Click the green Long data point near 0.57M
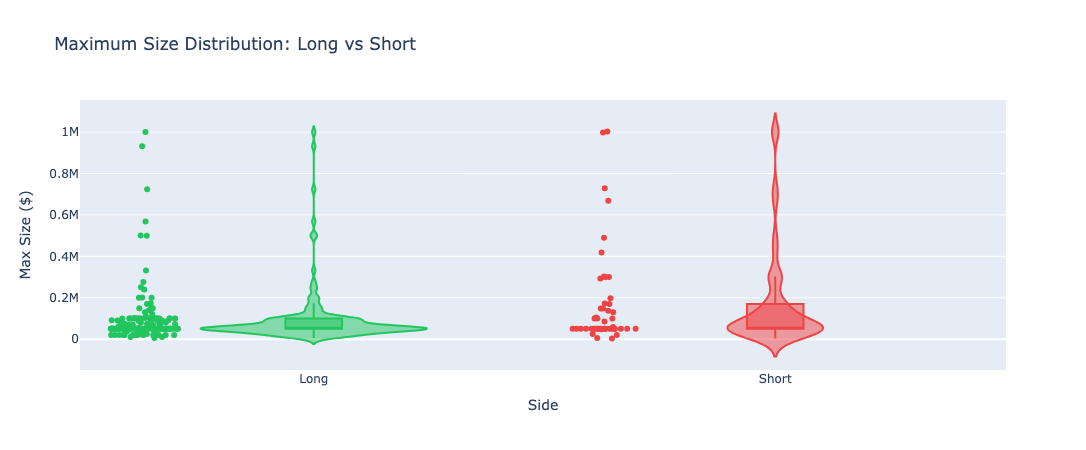This screenshot has width=1086, height=450. [x=145, y=222]
